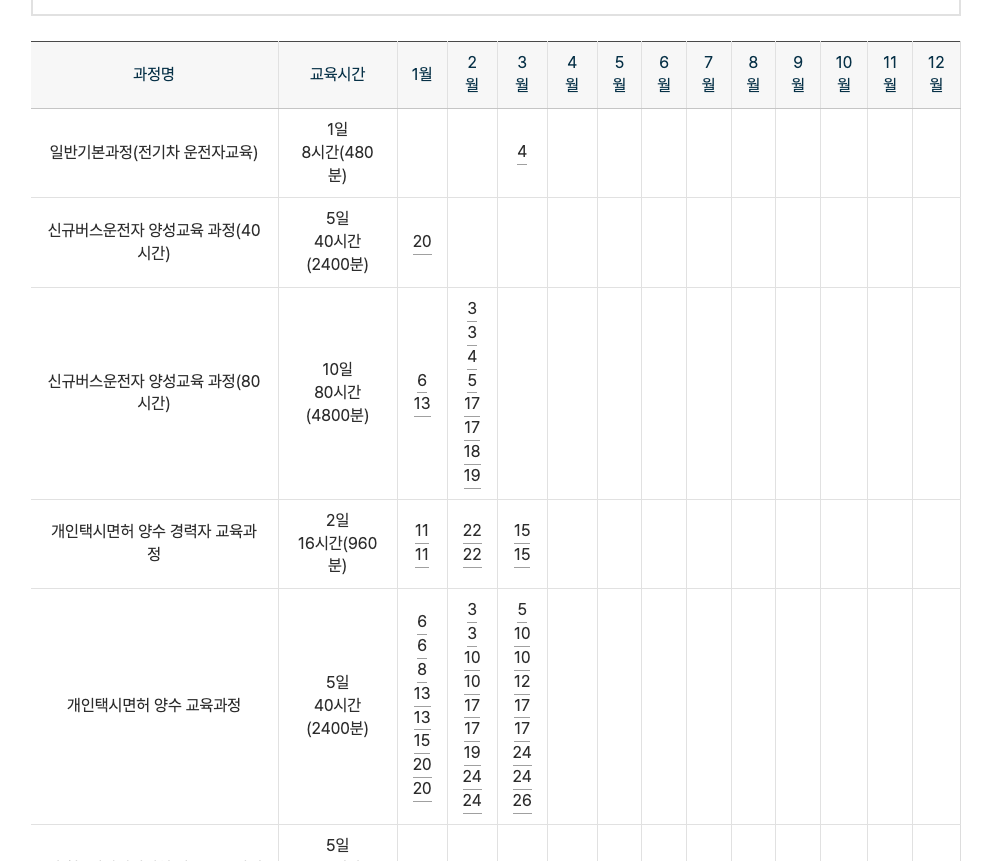Click the 12월 column header
Screen dimensions: 989x861
click(935, 74)
